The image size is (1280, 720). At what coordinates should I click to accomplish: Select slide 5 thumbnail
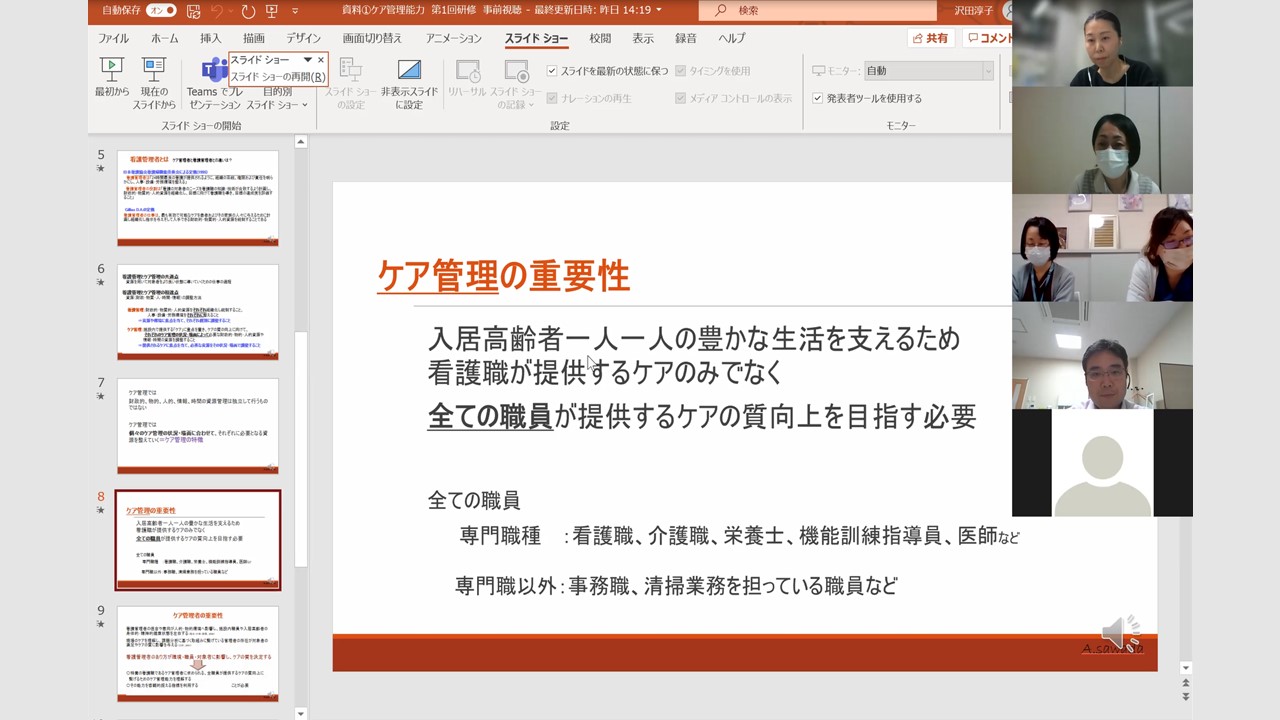198,198
